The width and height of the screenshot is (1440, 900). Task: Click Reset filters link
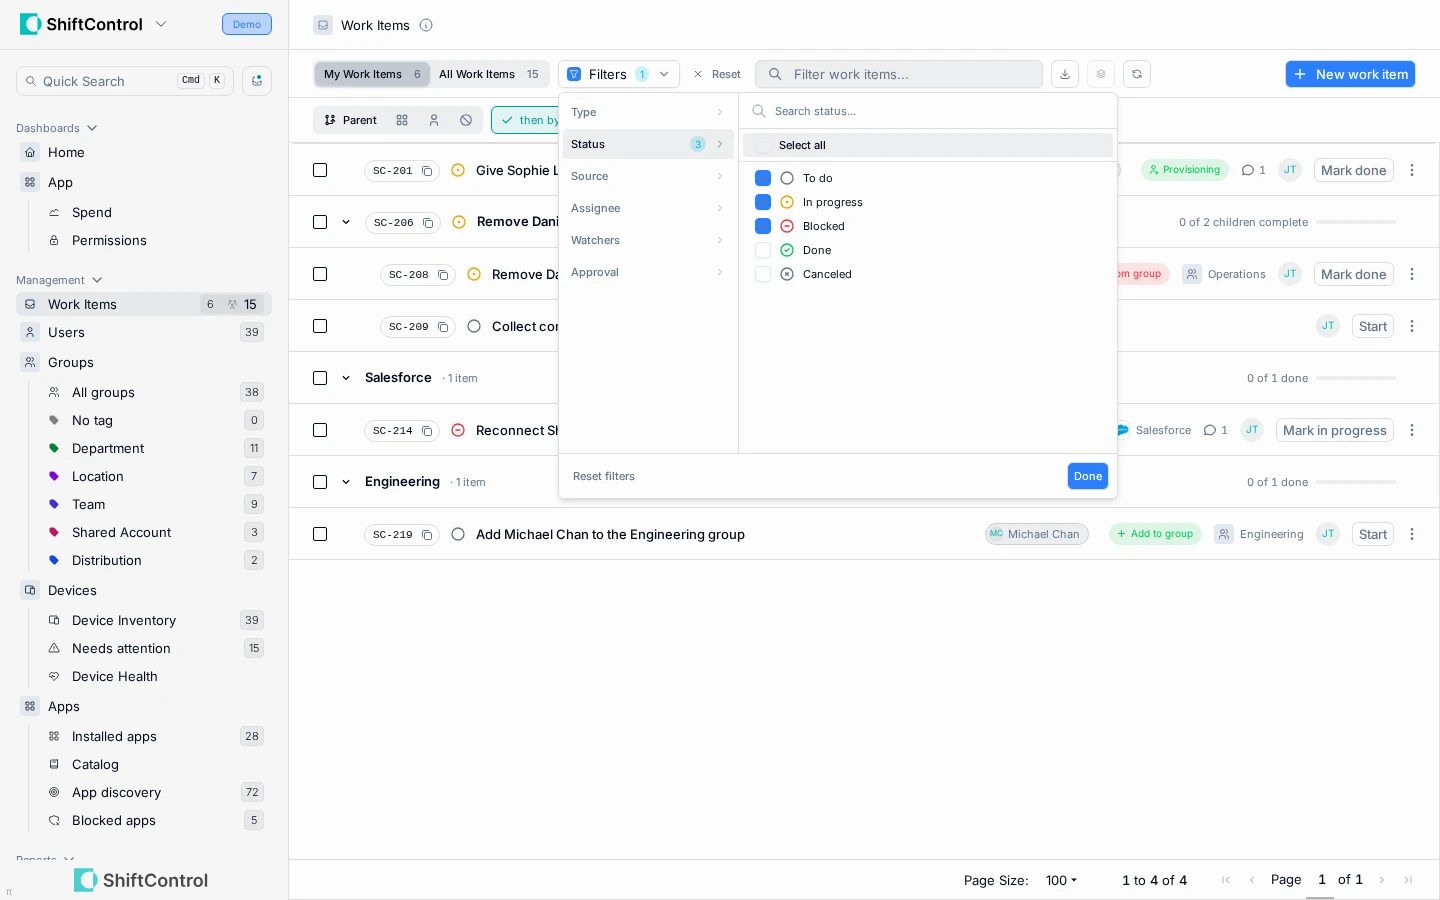click(x=604, y=476)
